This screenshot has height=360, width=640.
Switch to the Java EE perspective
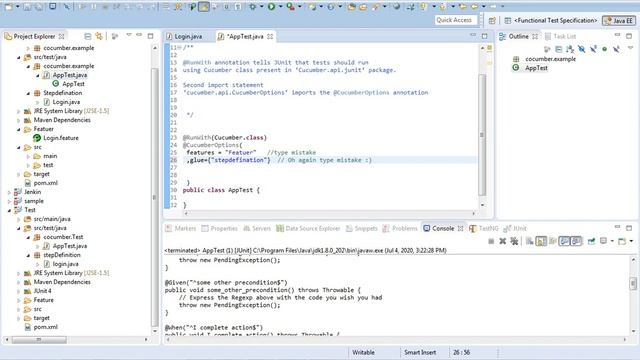click(x=619, y=20)
